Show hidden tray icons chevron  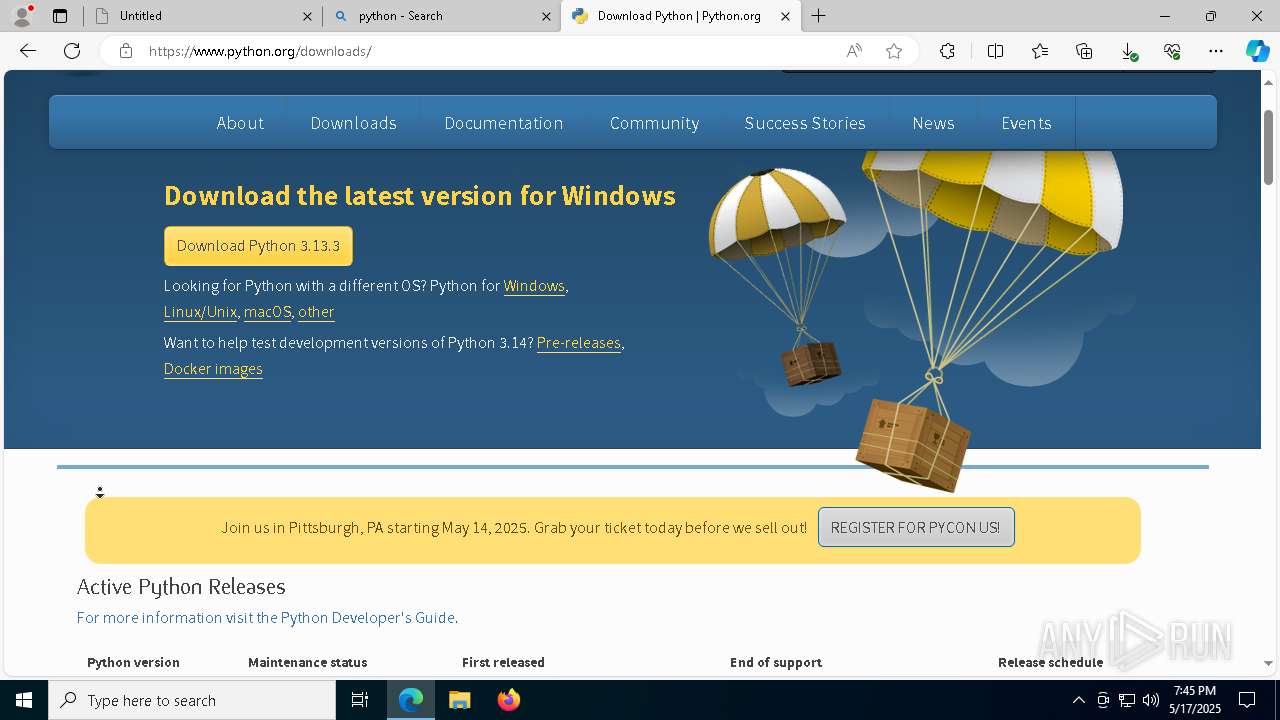click(1078, 700)
